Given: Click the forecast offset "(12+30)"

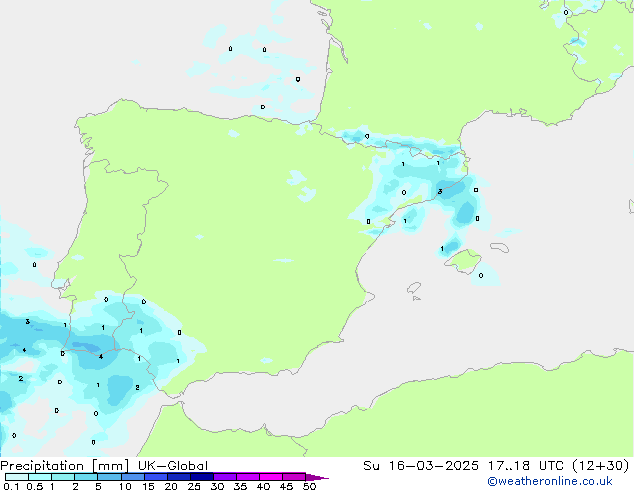Looking at the screenshot, I should click(601, 466).
